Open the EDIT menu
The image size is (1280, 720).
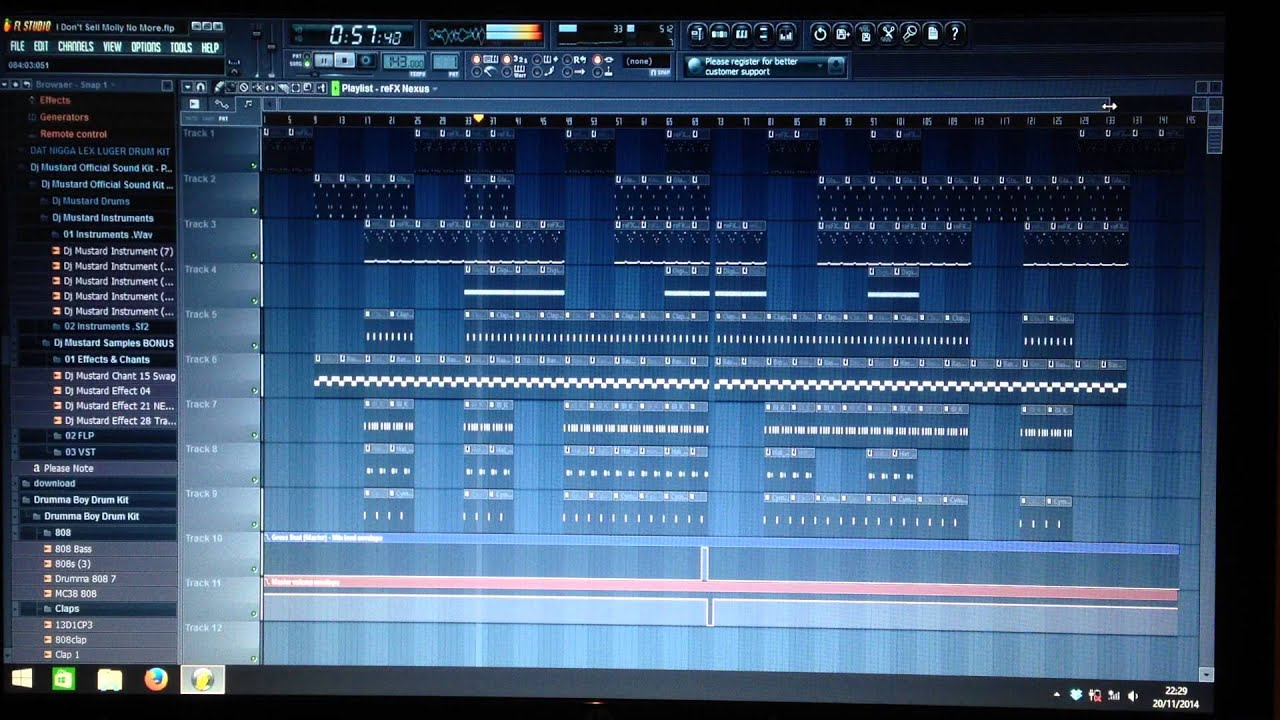[x=41, y=47]
